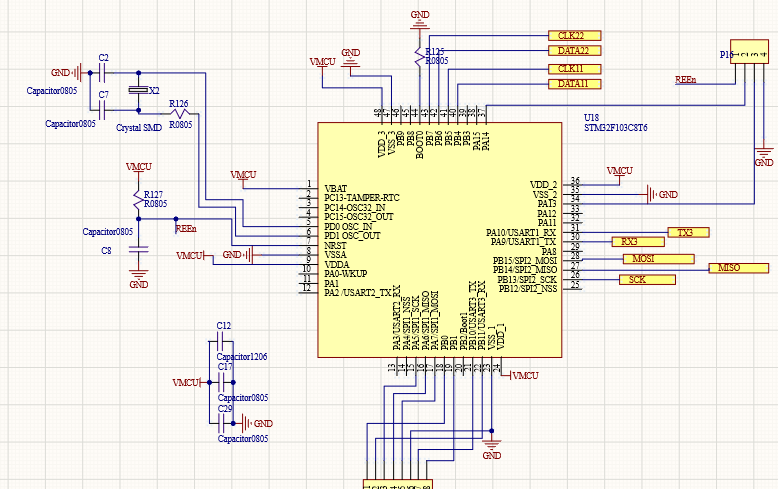Click resistor R126 symbol
The image size is (778, 489).
point(179,113)
